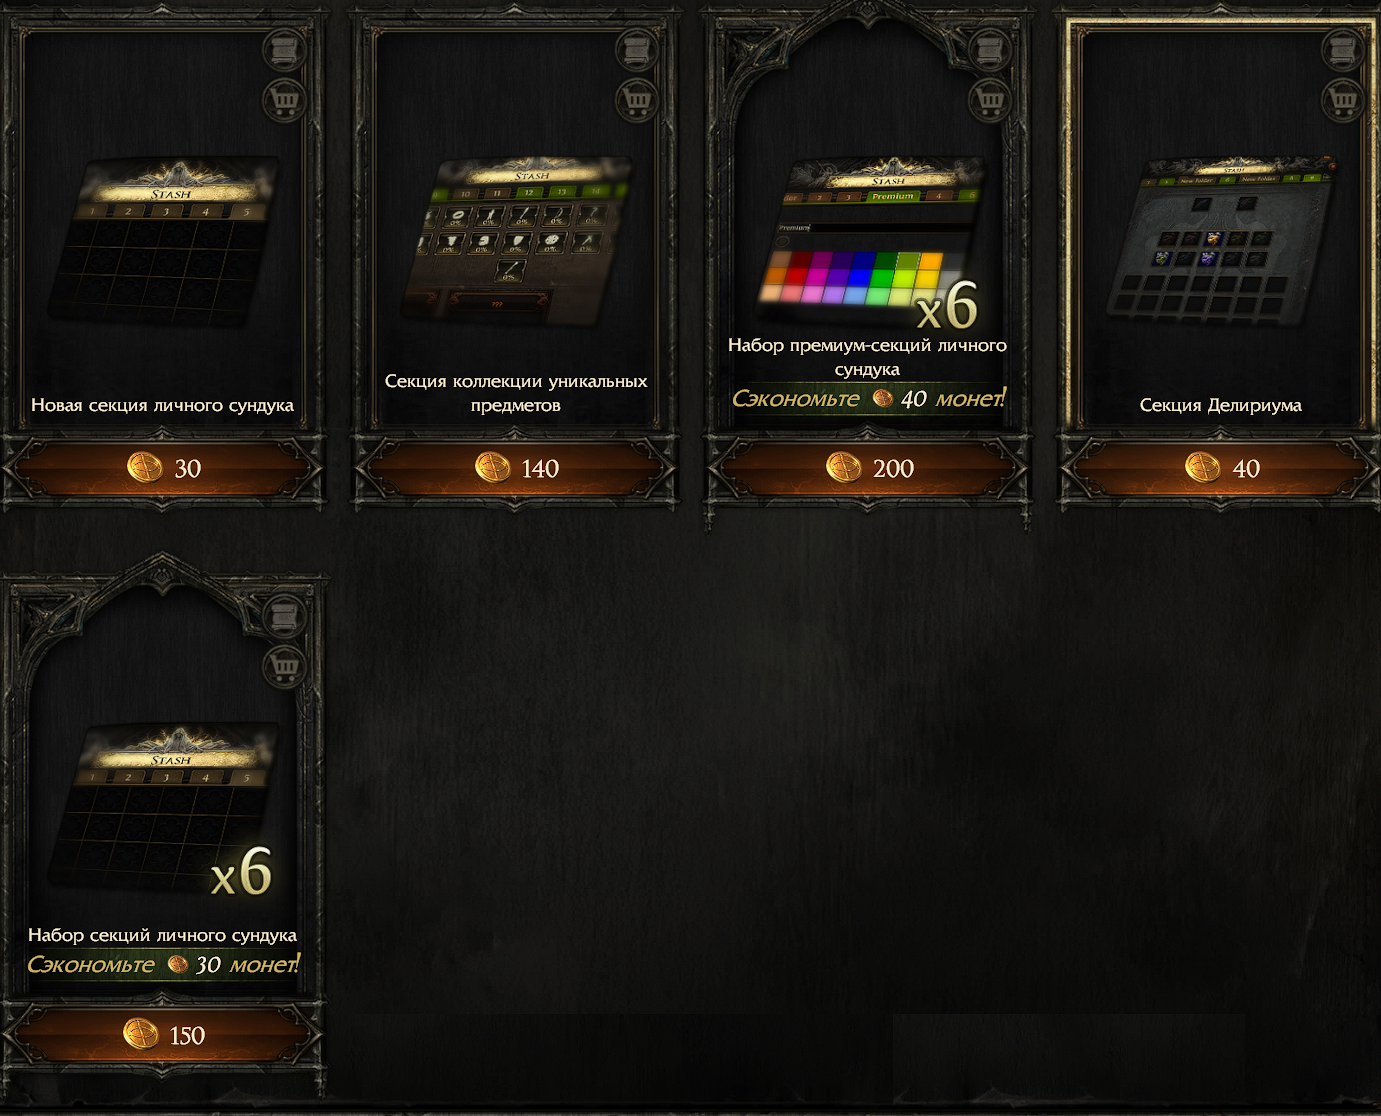This screenshot has height=1116, width=1381.
Task: Select the Новая секция личного сундука preview
Action: pos(164,242)
